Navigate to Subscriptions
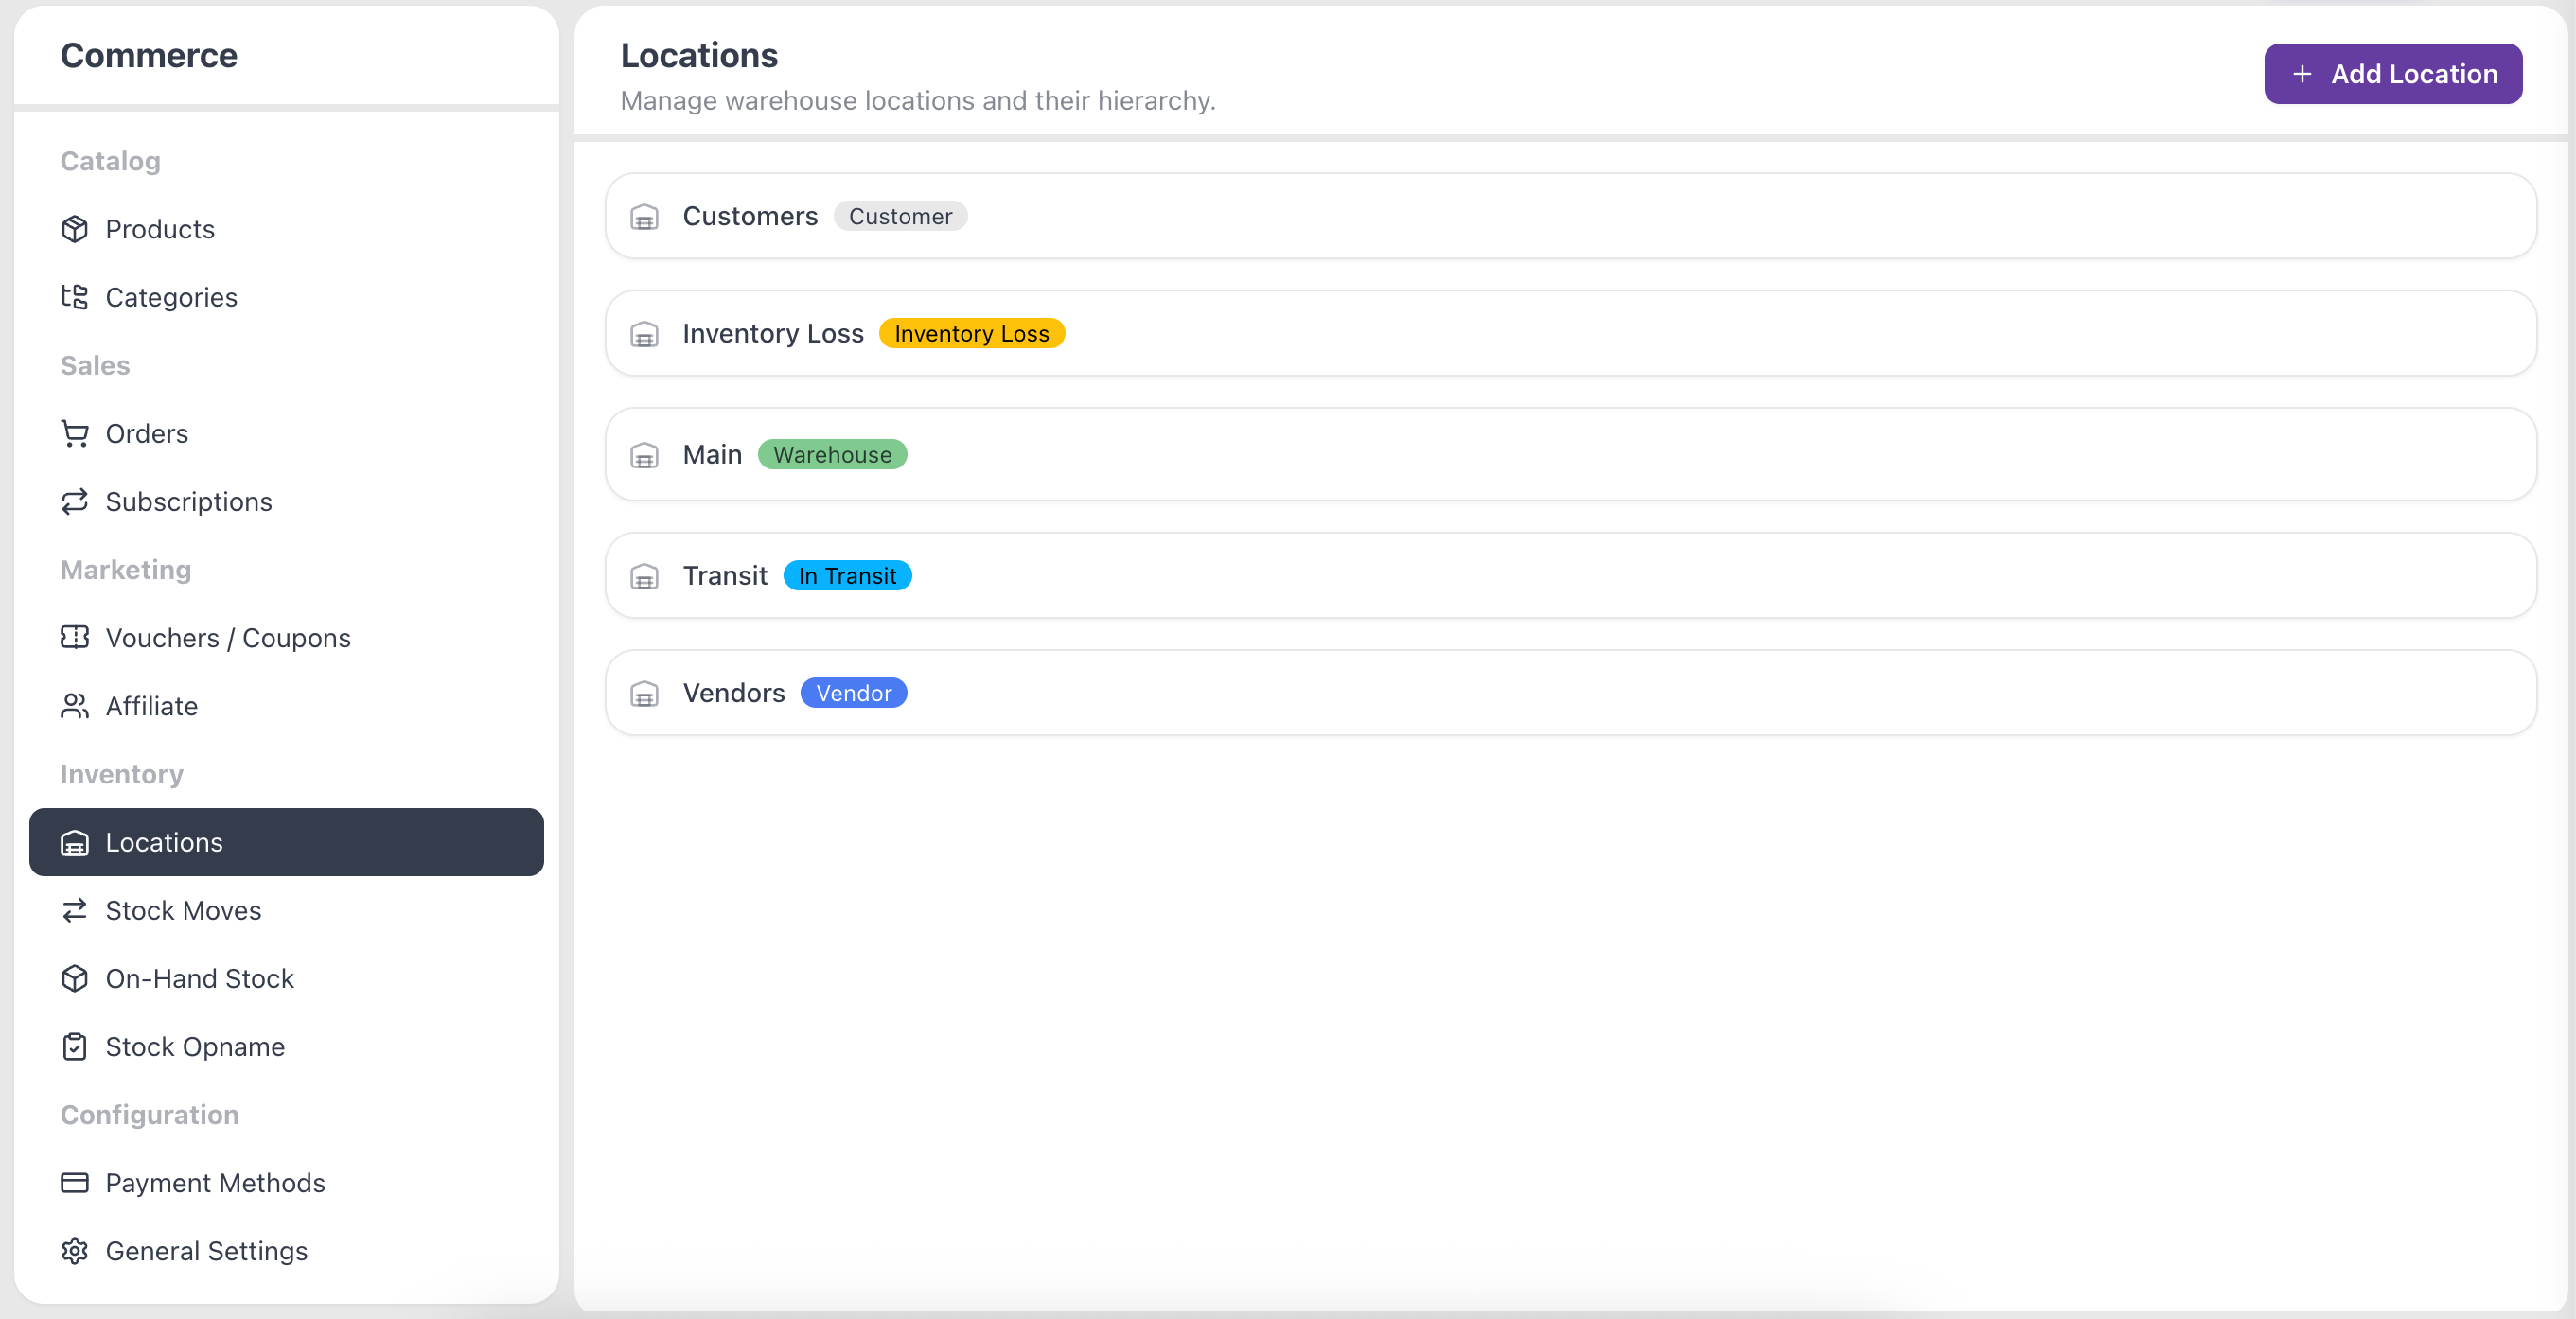The width and height of the screenshot is (2576, 1319). point(286,501)
